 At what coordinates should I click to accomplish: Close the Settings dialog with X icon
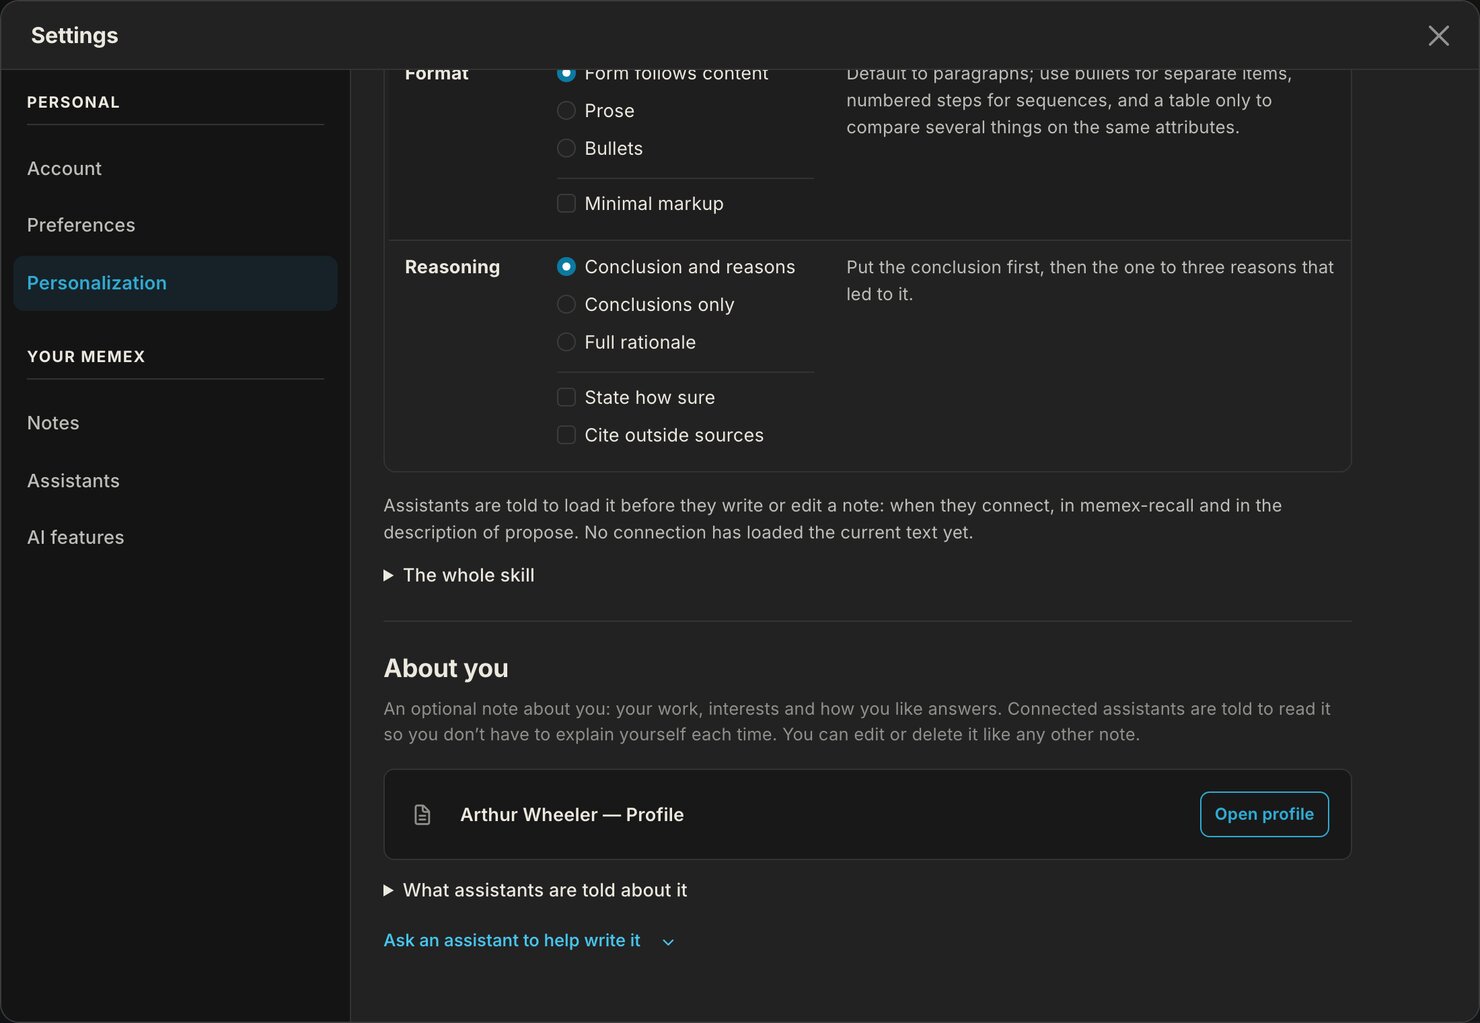tap(1438, 36)
